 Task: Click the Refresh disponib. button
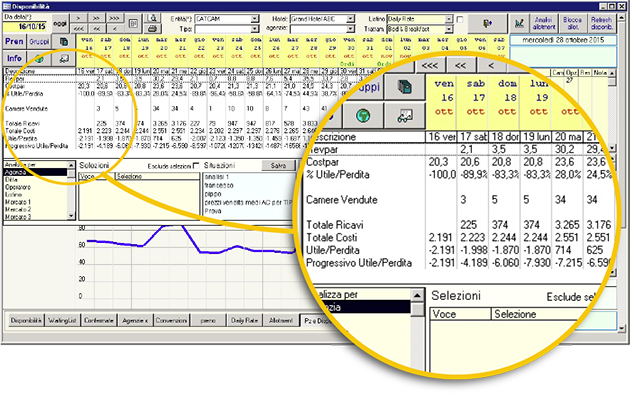[x=601, y=24]
